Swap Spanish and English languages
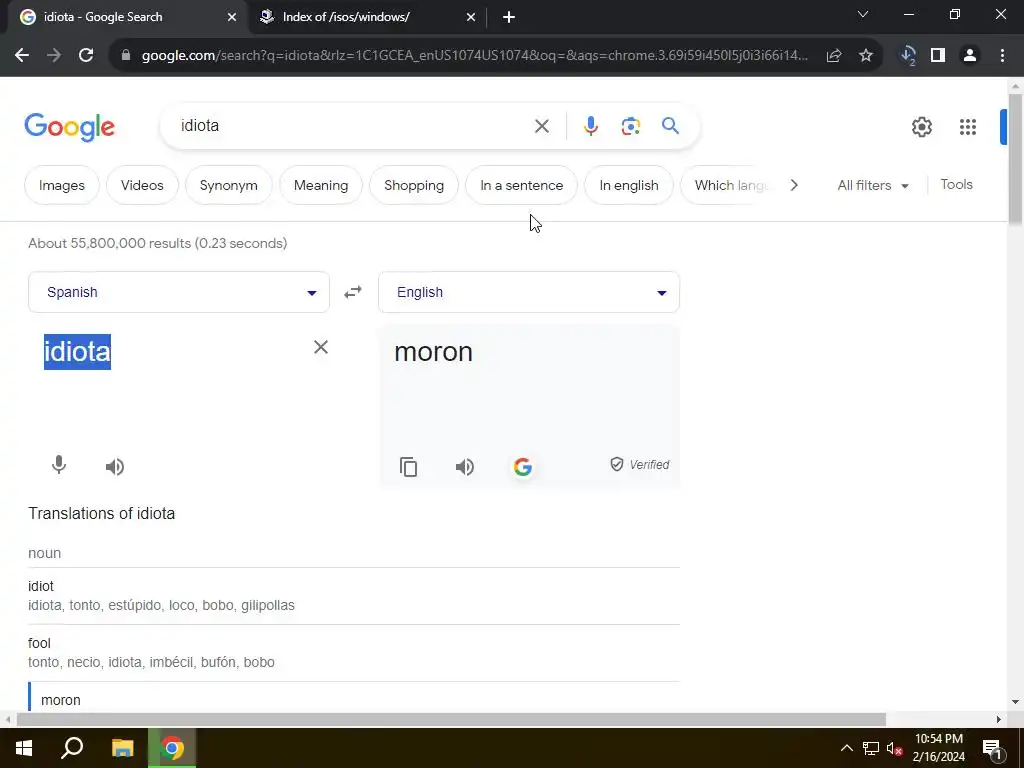Screen dimensions: 1024x768 [x=353, y=292]
